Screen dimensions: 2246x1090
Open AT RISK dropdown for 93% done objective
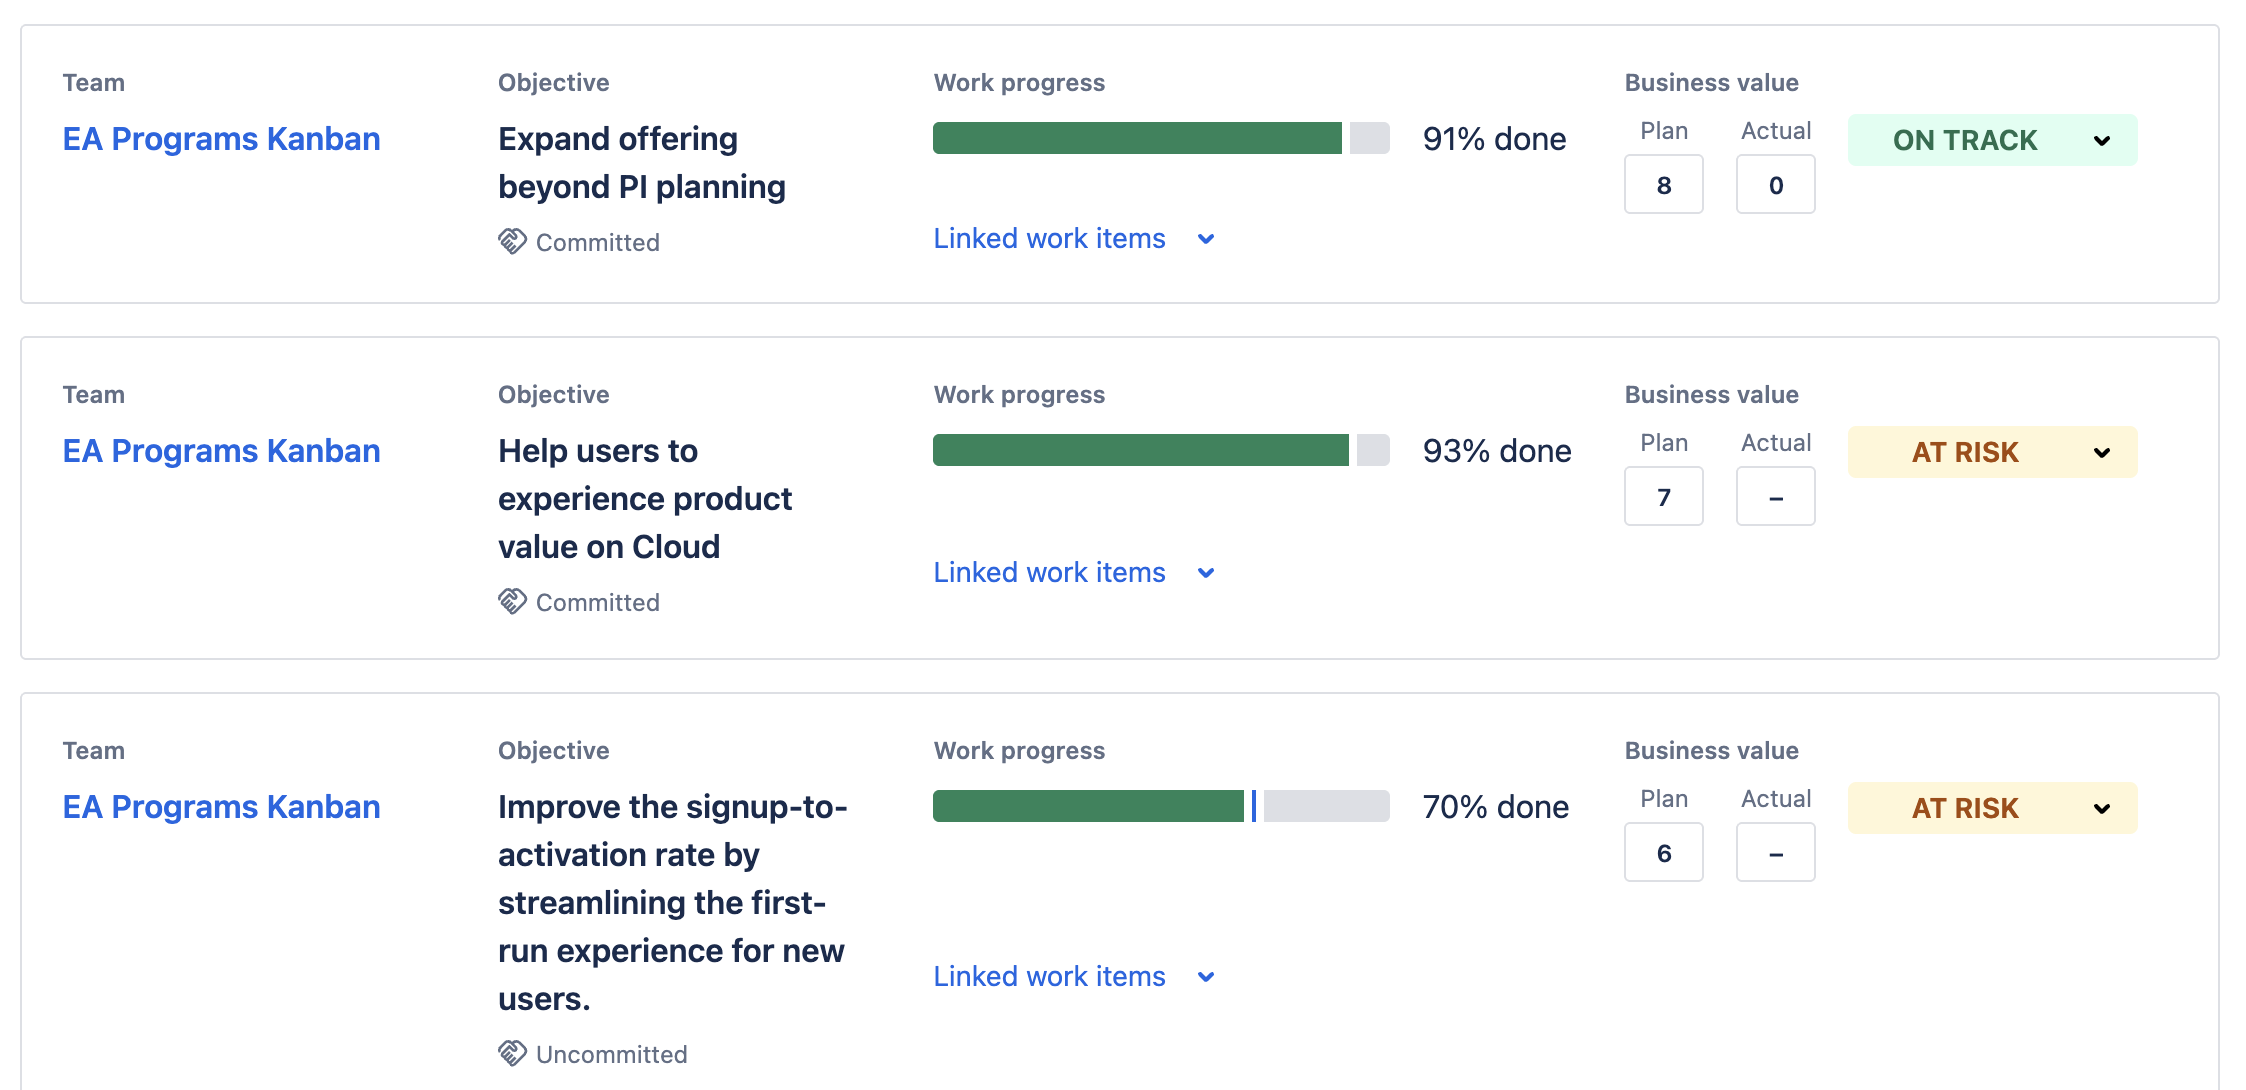point(1992,452)
